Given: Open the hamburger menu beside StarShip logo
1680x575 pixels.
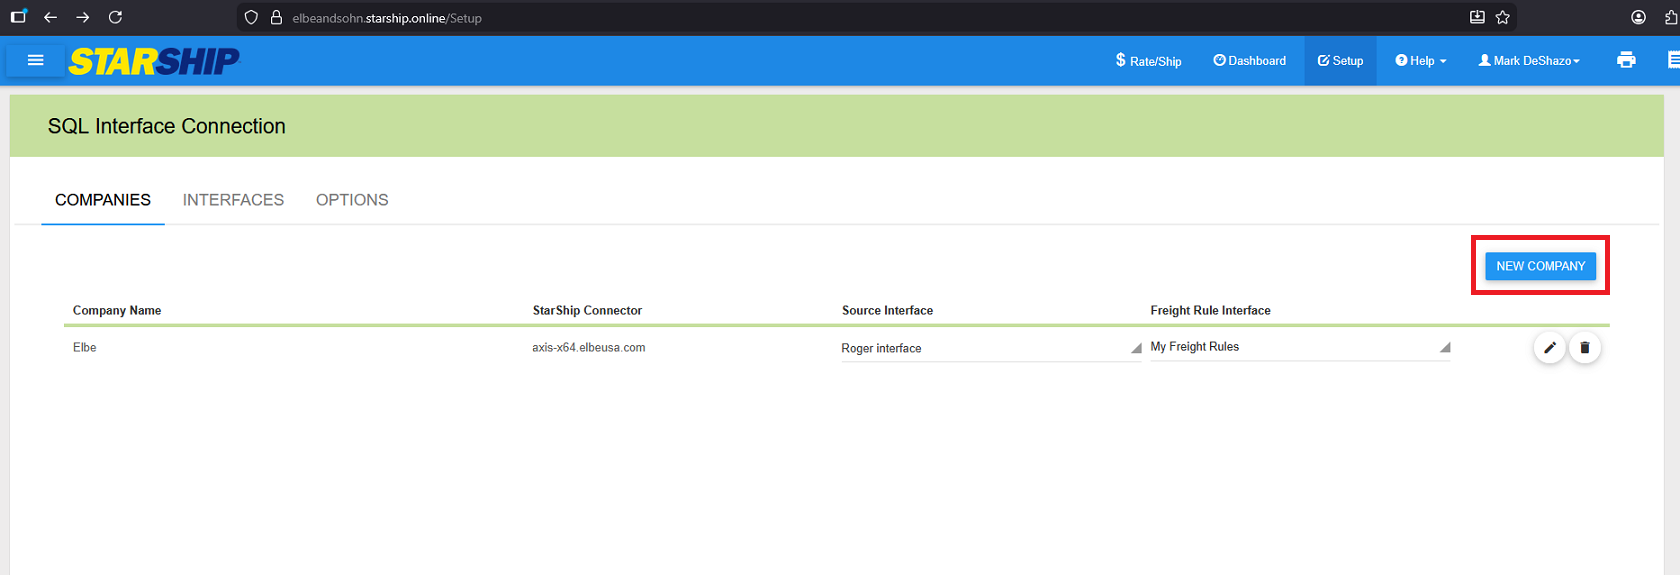Looking at the screenshot, I should [x=36, y=61].
